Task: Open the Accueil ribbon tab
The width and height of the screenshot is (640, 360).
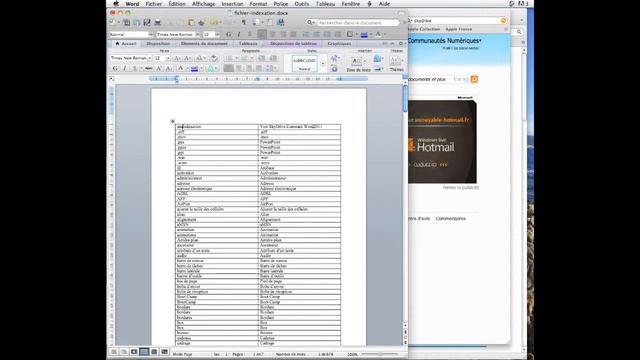Action: coord(126,43)
